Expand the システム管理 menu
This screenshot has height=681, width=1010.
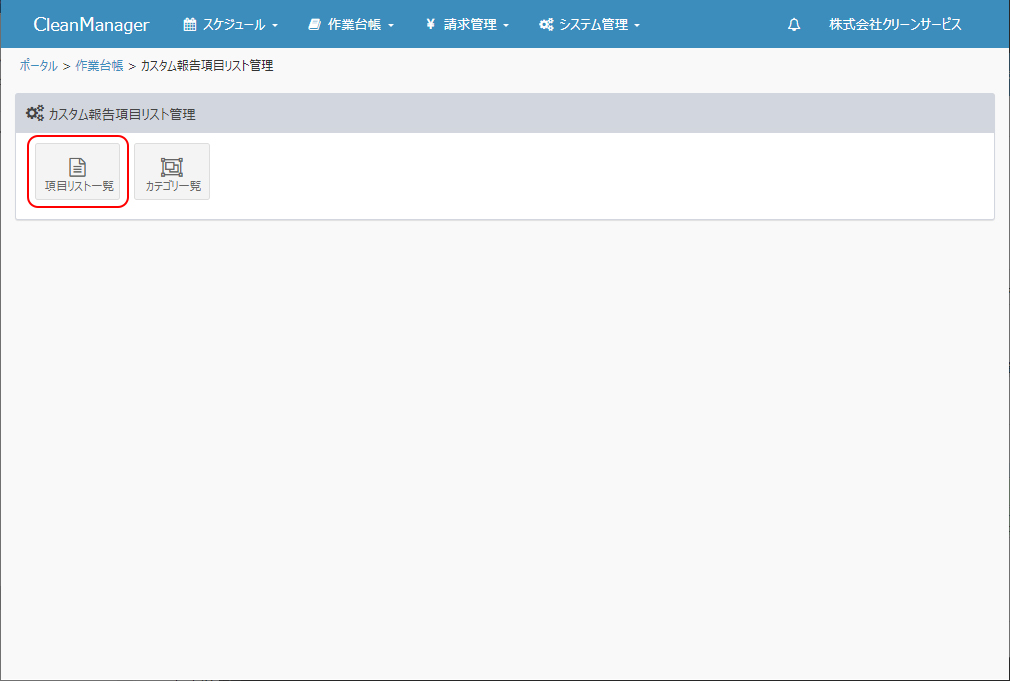pos(589,24)
